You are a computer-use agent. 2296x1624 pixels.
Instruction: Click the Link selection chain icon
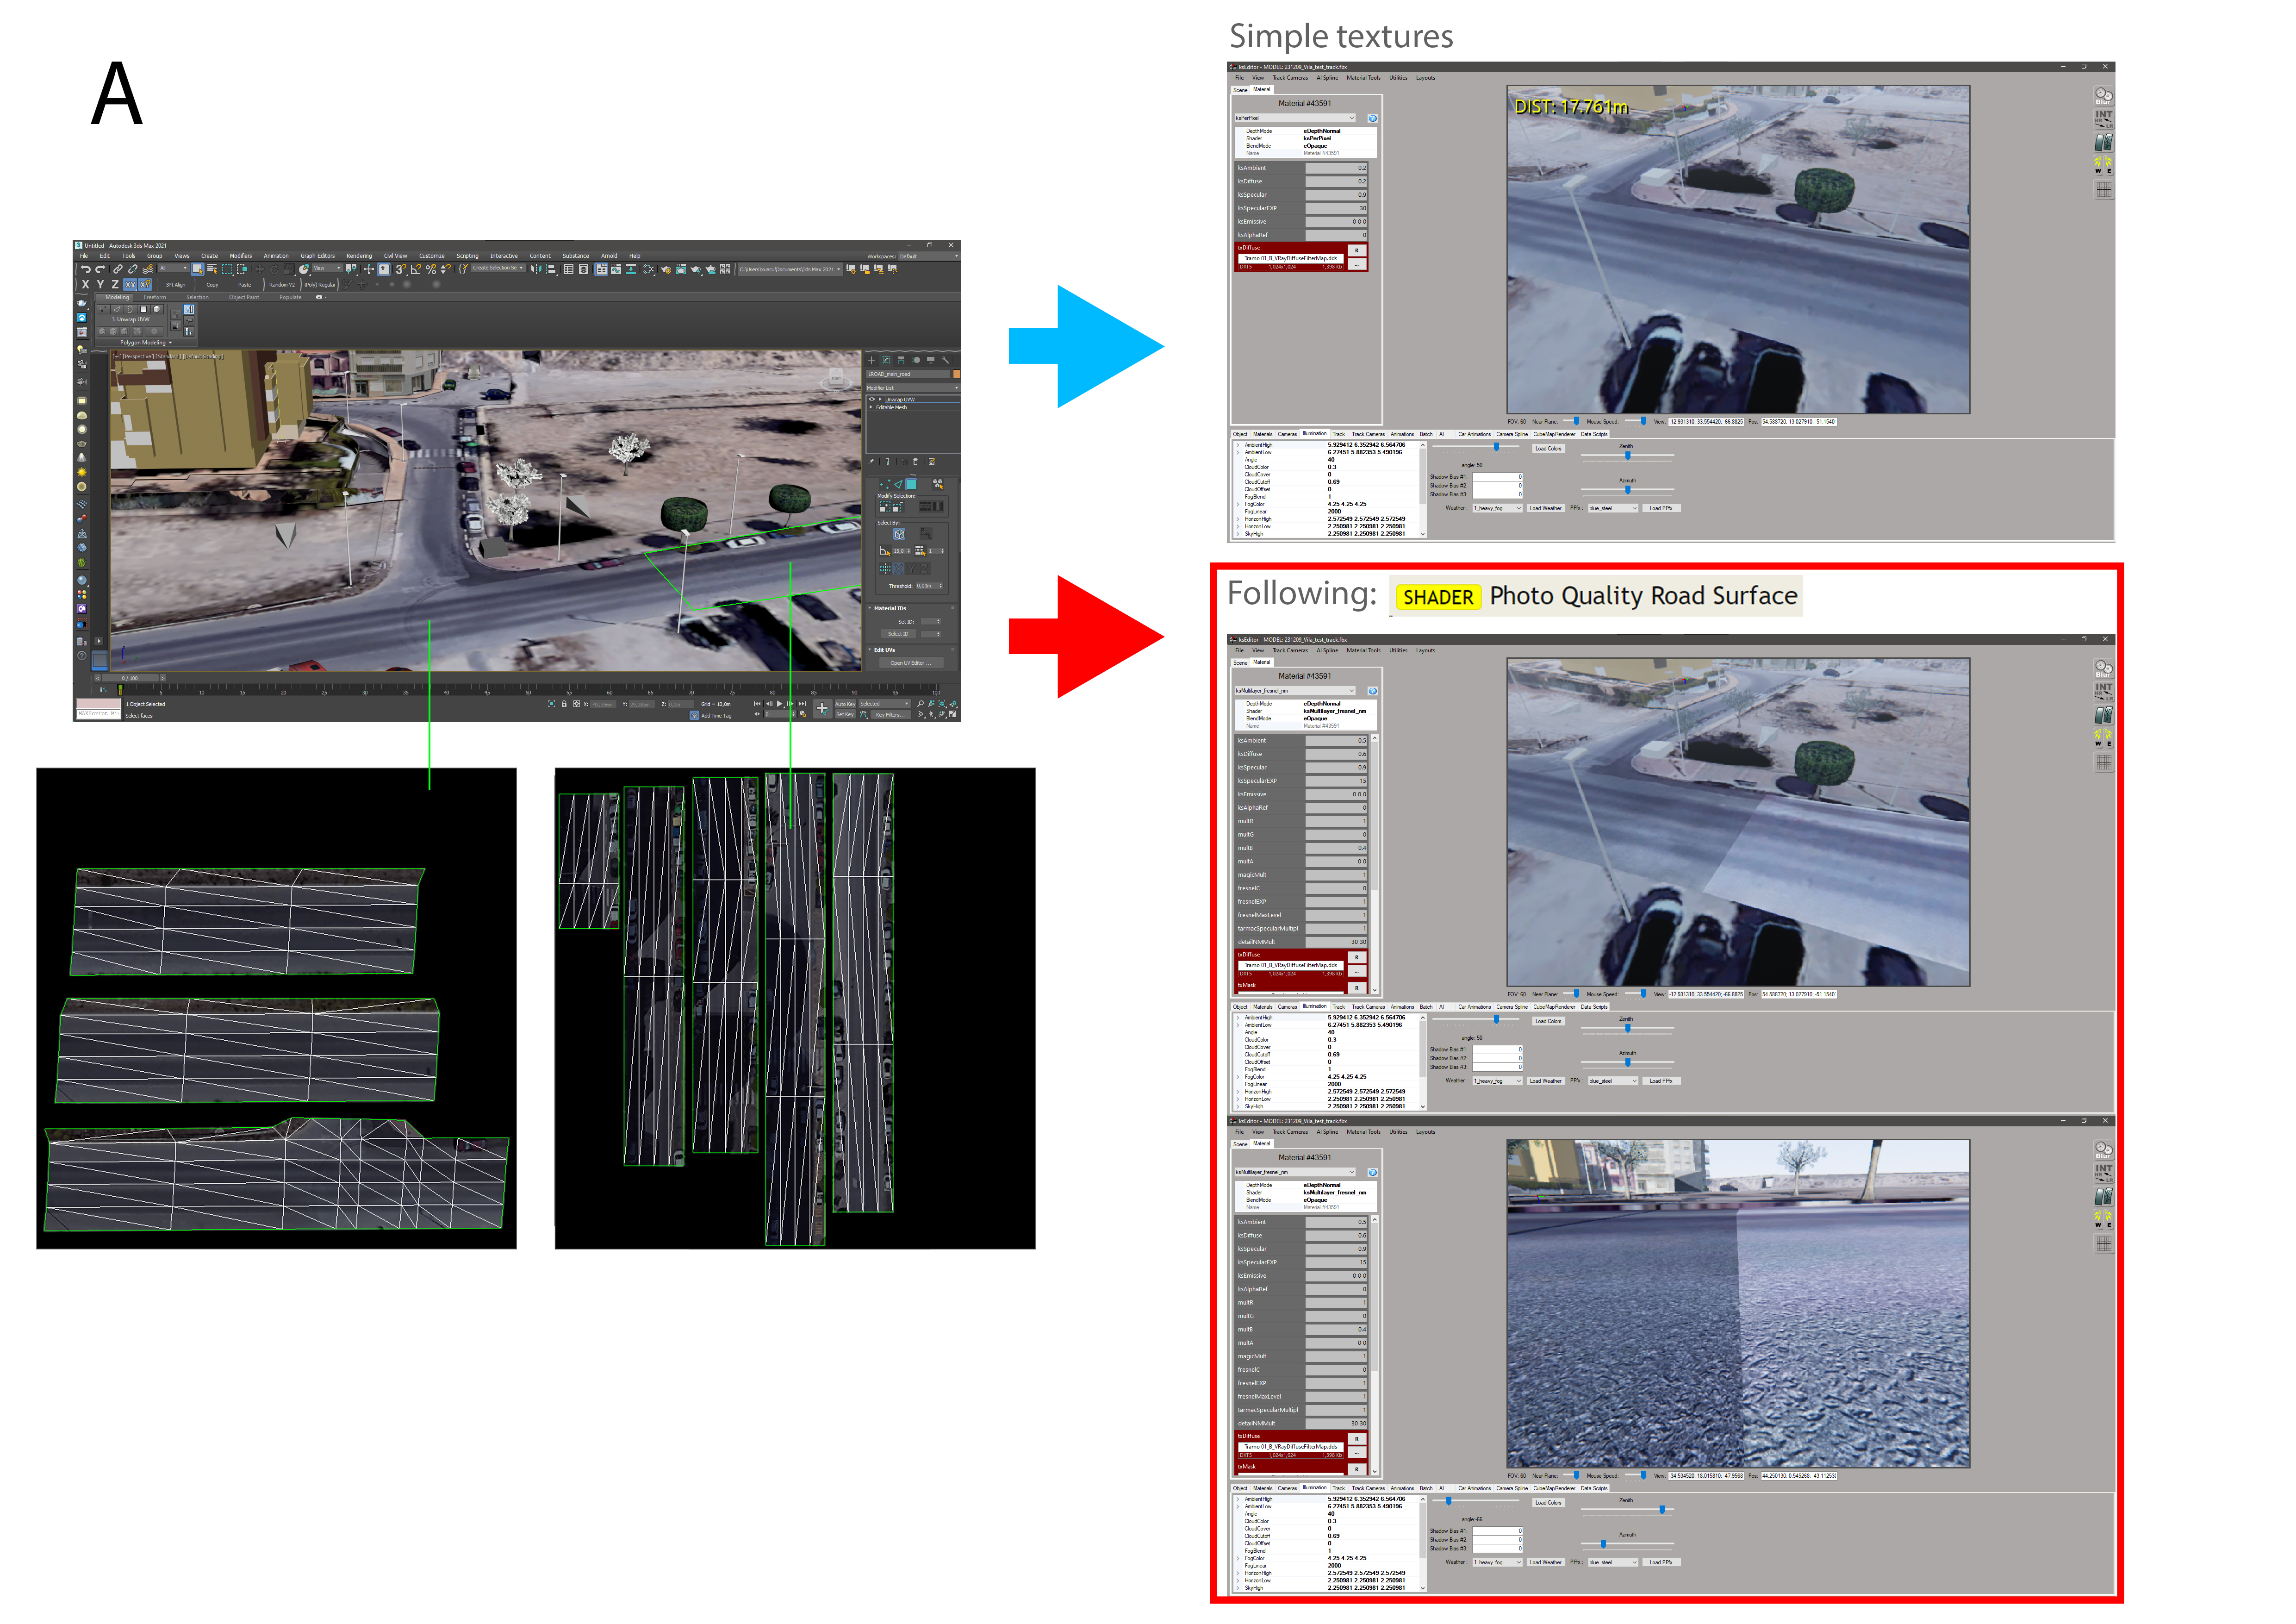118,269
